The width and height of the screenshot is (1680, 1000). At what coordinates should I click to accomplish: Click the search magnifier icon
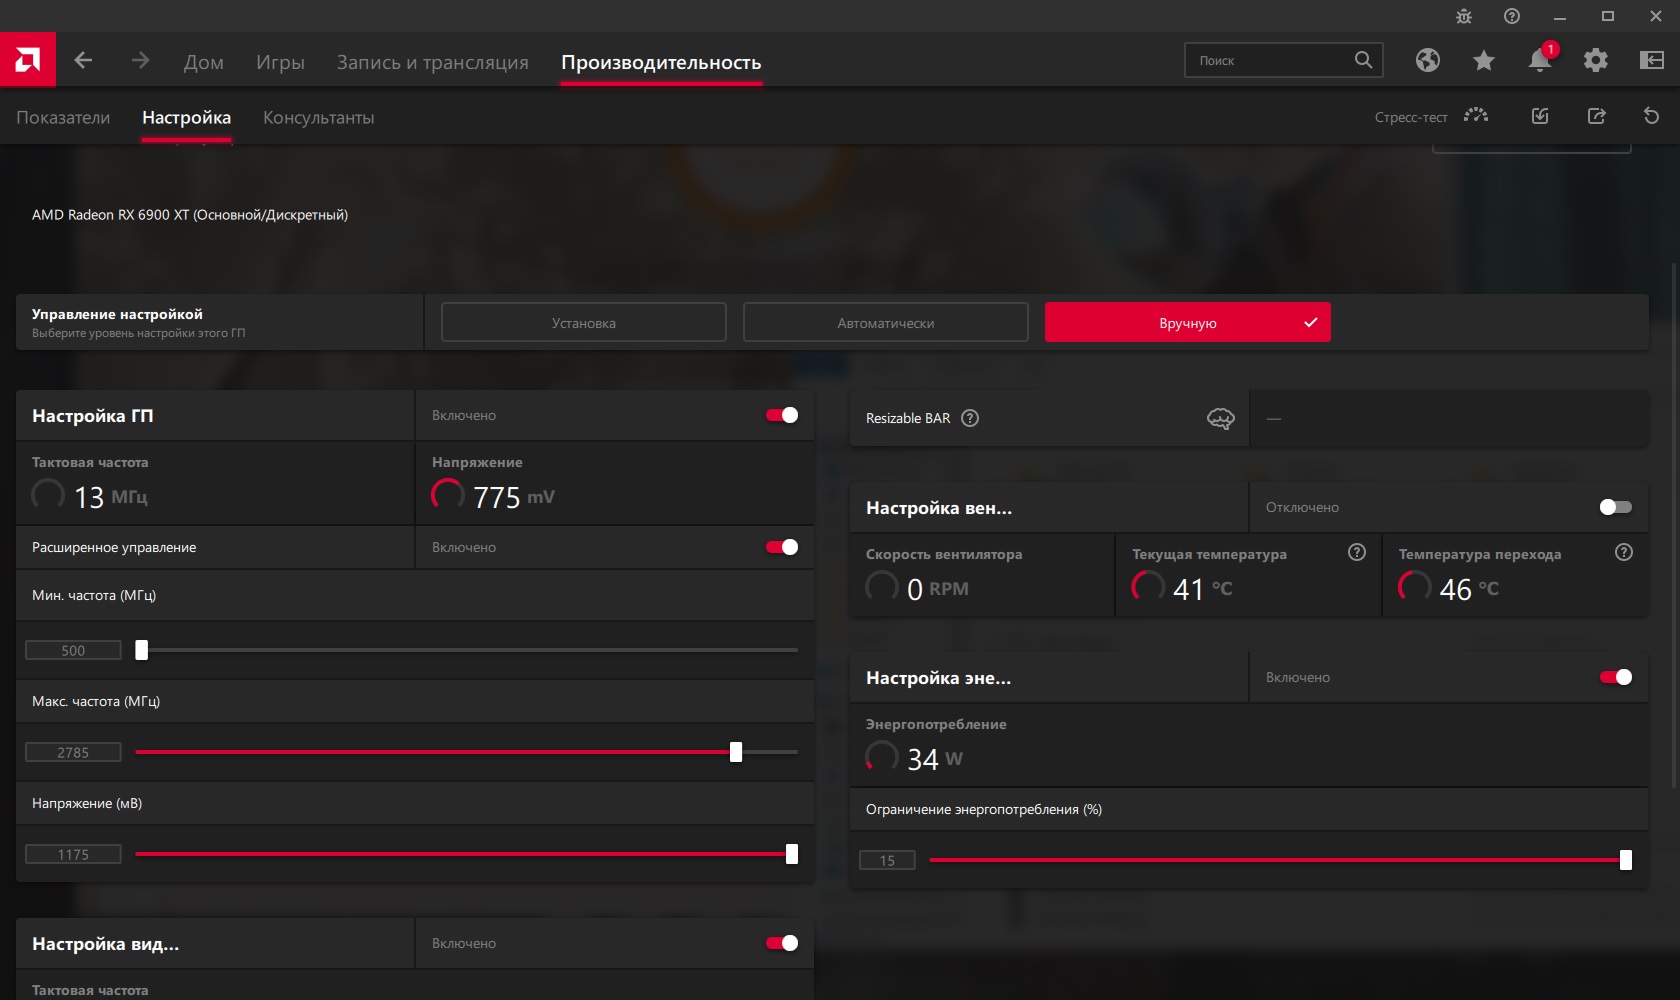[1363, 60]
